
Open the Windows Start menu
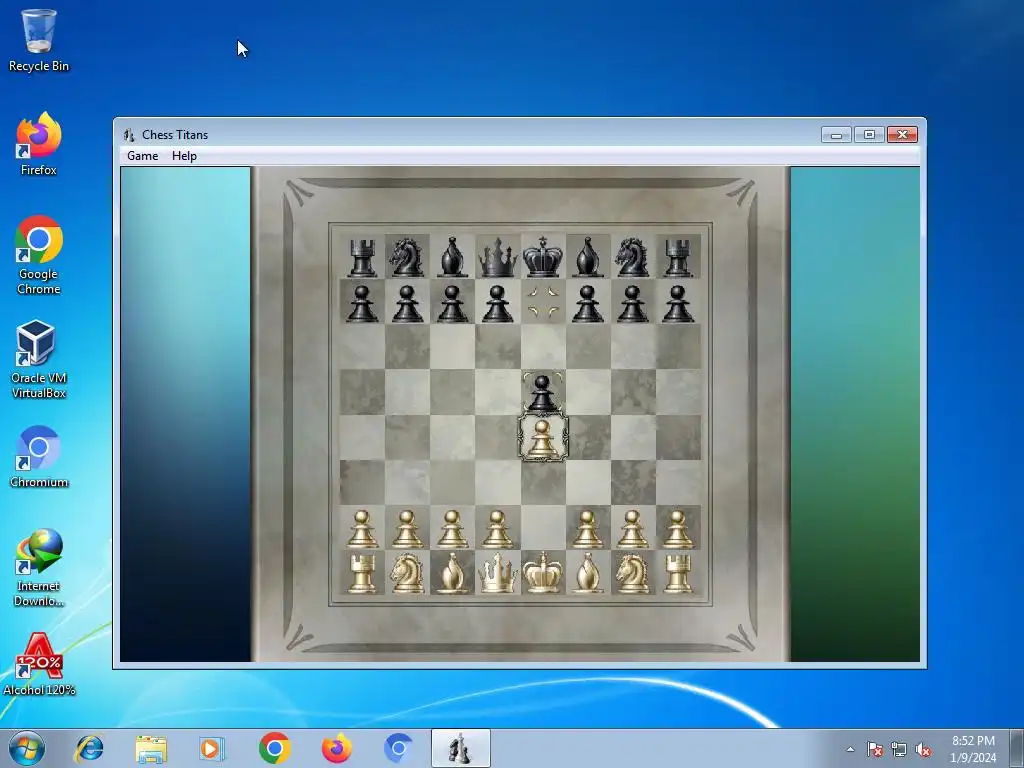click(x=27, y=748)
